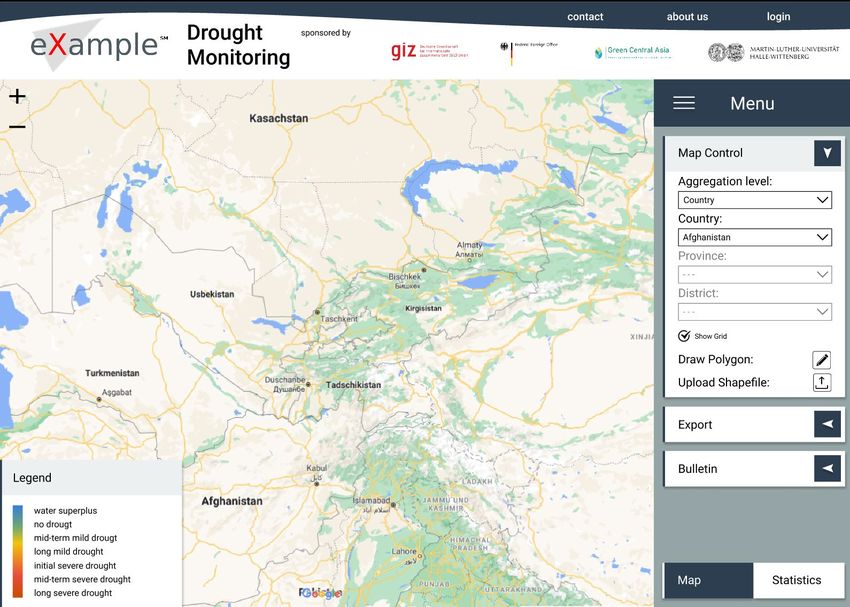
Task: Click the Duschanbe city label
Action: tap(285, 384)
